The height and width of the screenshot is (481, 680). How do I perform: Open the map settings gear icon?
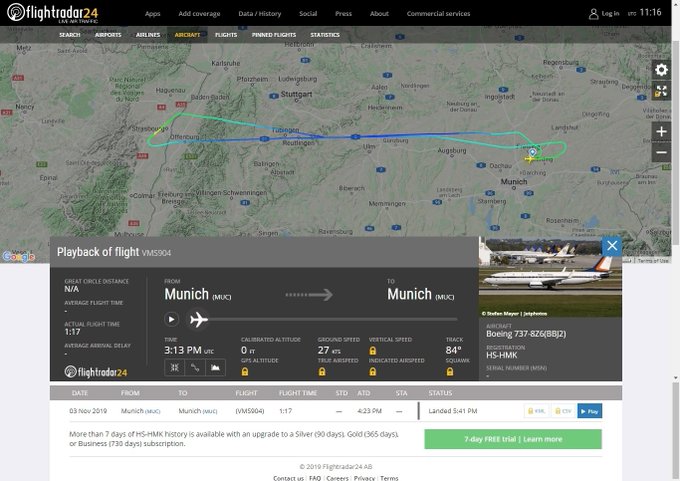(661, 70)
